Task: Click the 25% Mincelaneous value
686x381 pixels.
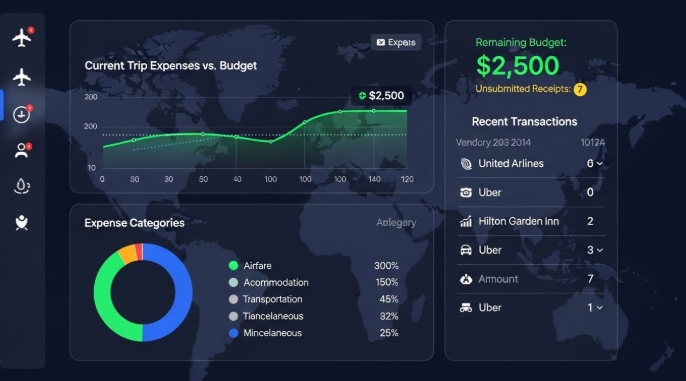Action: [x=389, y=333]
